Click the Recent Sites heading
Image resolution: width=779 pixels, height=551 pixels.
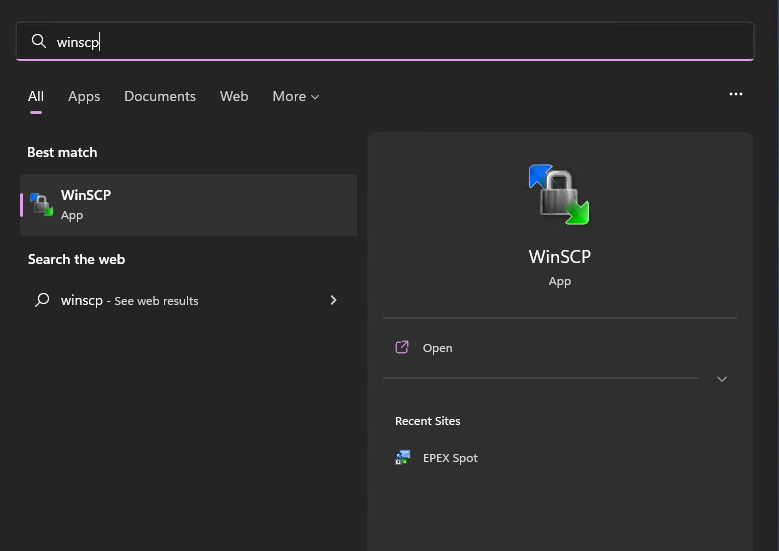coord(428,421)
